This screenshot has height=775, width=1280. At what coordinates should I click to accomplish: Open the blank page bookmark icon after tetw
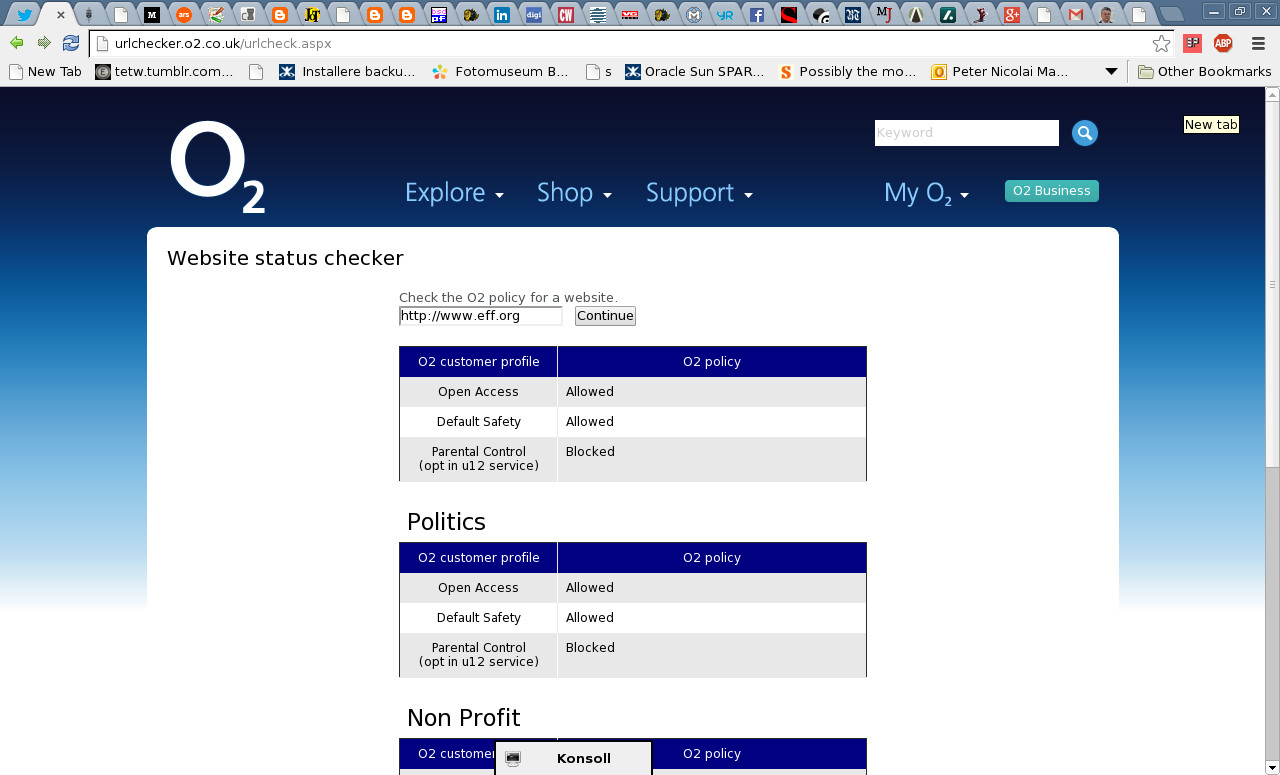pos(256,72)
